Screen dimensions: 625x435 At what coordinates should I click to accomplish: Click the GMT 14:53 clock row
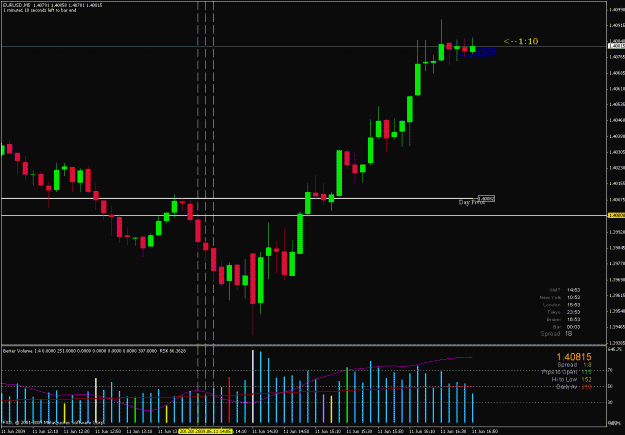point(564,290)
